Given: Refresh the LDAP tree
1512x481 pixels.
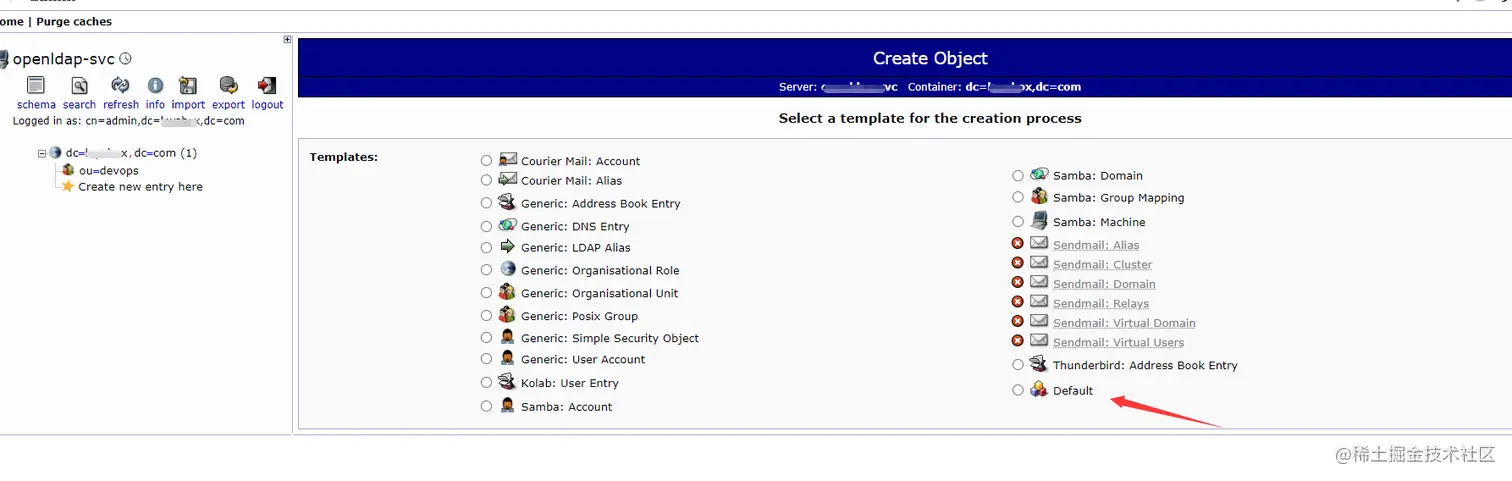Looking at the screenshot, I should (120, 85).
